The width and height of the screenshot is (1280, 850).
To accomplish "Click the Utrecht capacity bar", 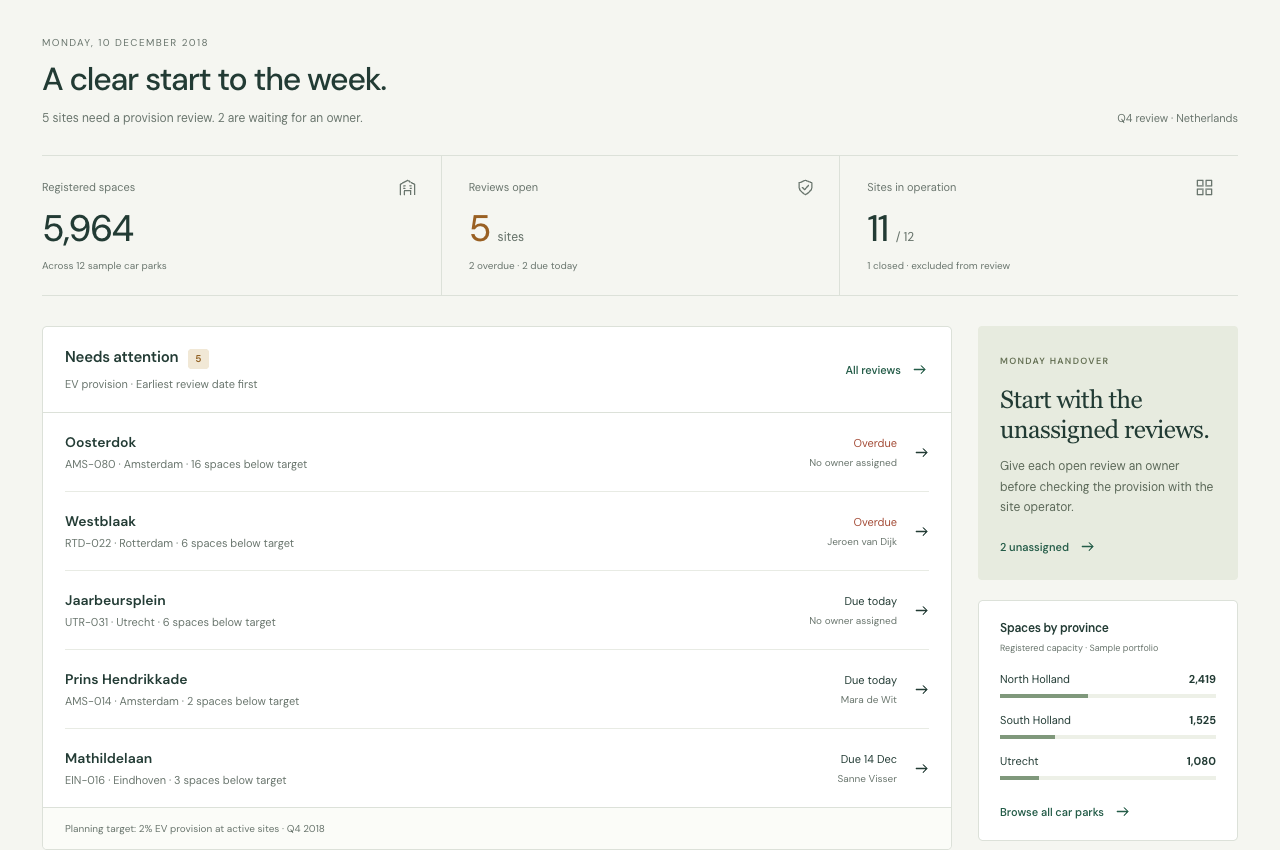I will [1108, 777].
